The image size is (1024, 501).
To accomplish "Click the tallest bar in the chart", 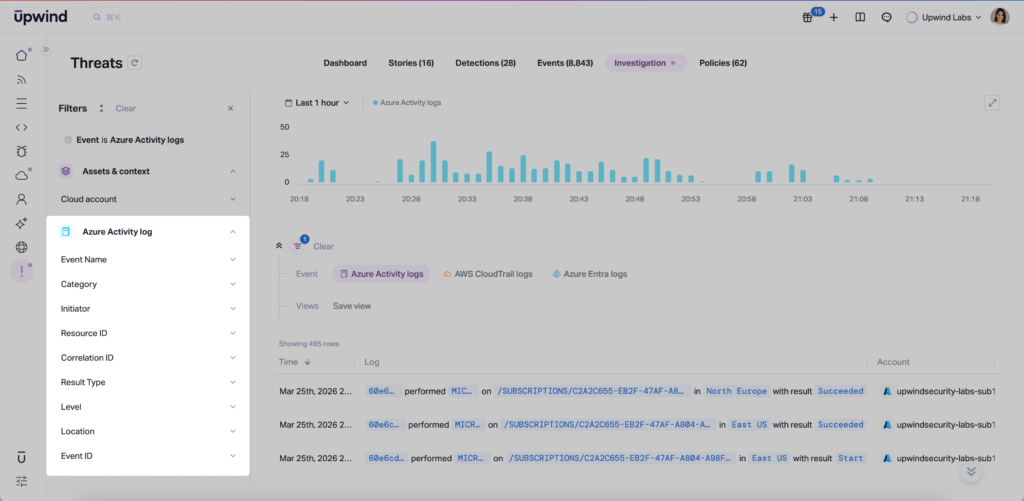I will click(x=433, y=161).
